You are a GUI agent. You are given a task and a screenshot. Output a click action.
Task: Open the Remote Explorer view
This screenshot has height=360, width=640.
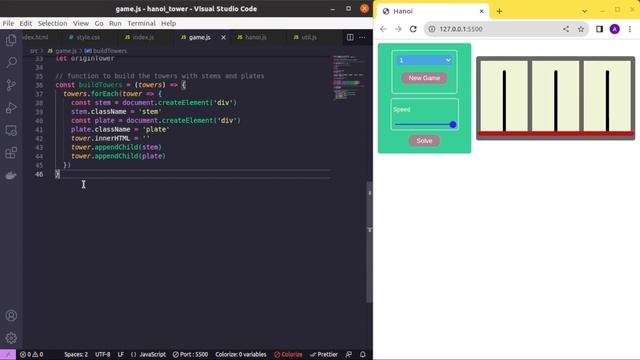coord(11,131)
